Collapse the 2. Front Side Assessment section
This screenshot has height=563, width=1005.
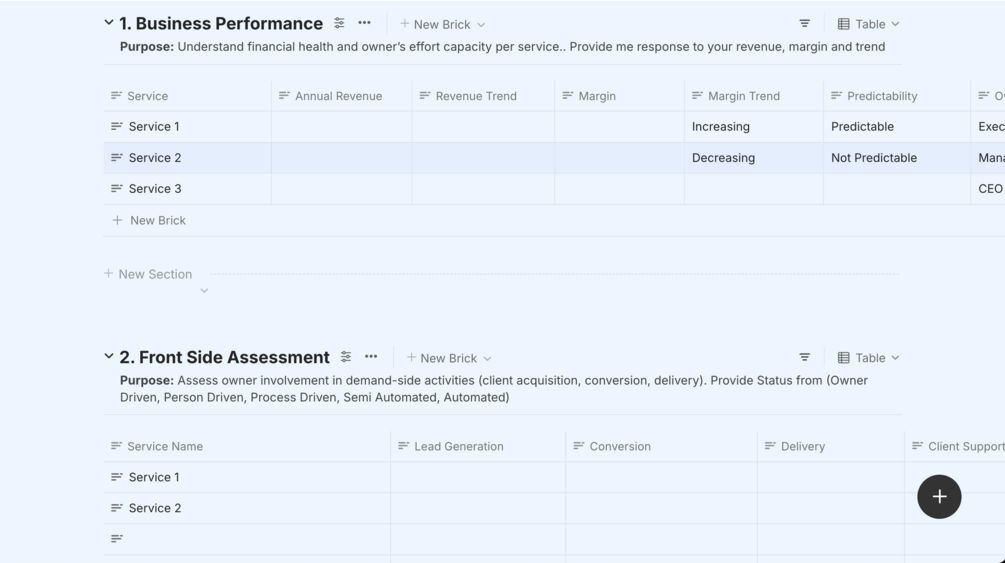tap(109, 356)
